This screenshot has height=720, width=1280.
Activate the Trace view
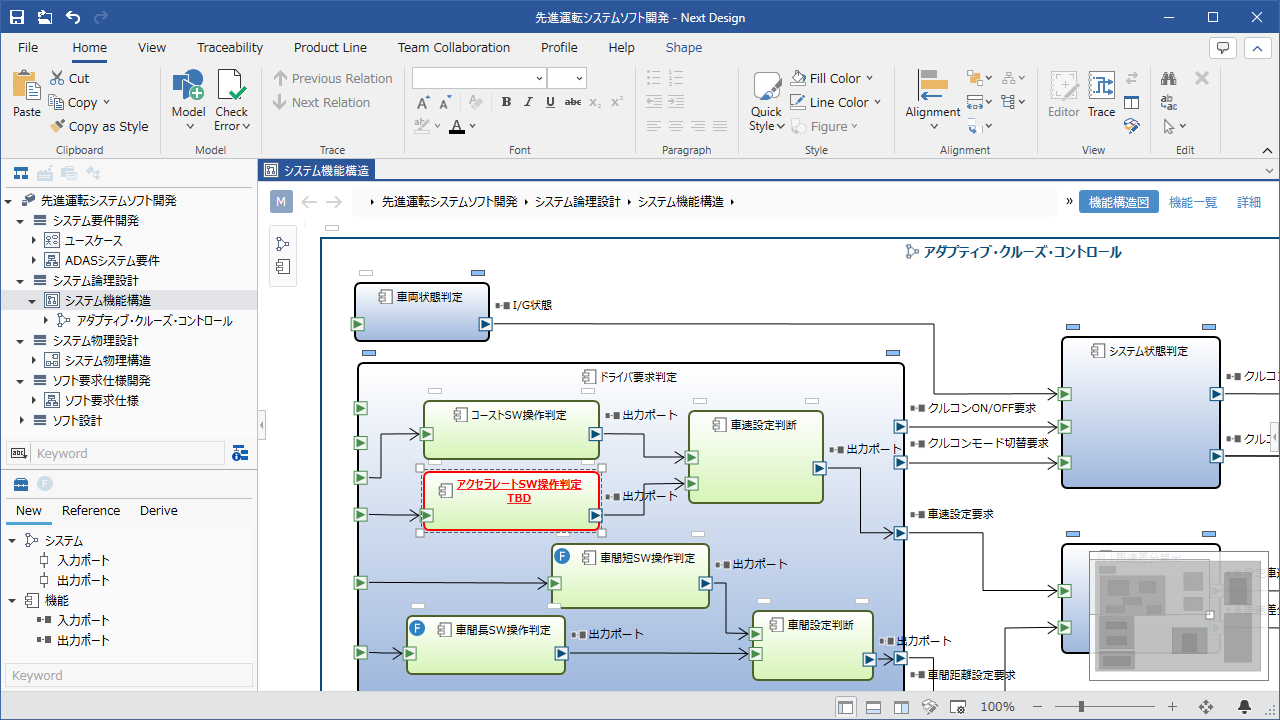click(1101, 95)
